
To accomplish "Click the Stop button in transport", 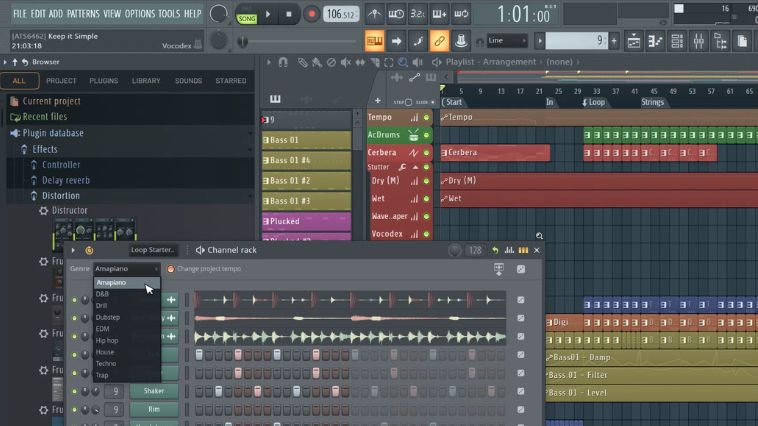I will pos(289,14).
